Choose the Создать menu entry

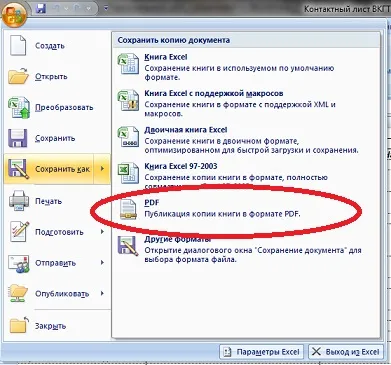[50, 46]
